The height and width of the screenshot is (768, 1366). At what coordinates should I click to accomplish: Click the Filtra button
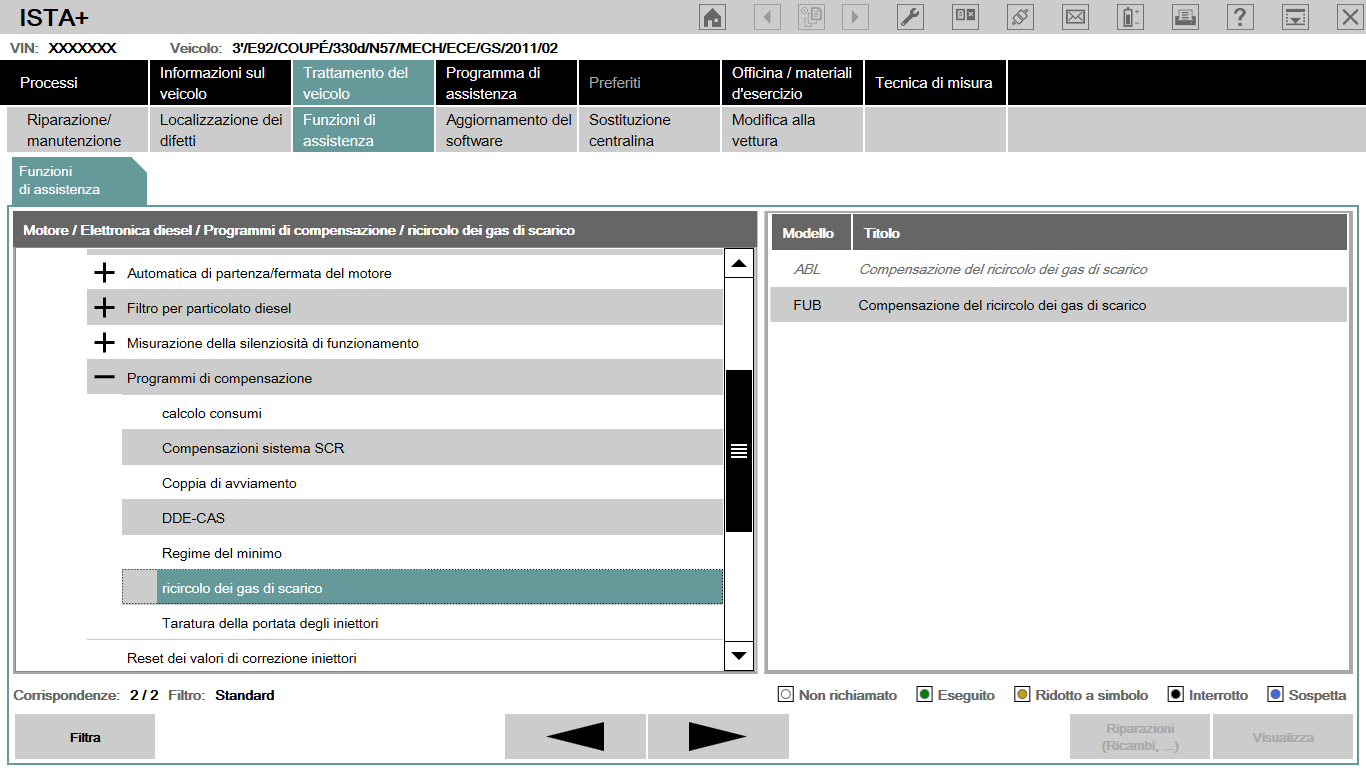coord(85,737)
